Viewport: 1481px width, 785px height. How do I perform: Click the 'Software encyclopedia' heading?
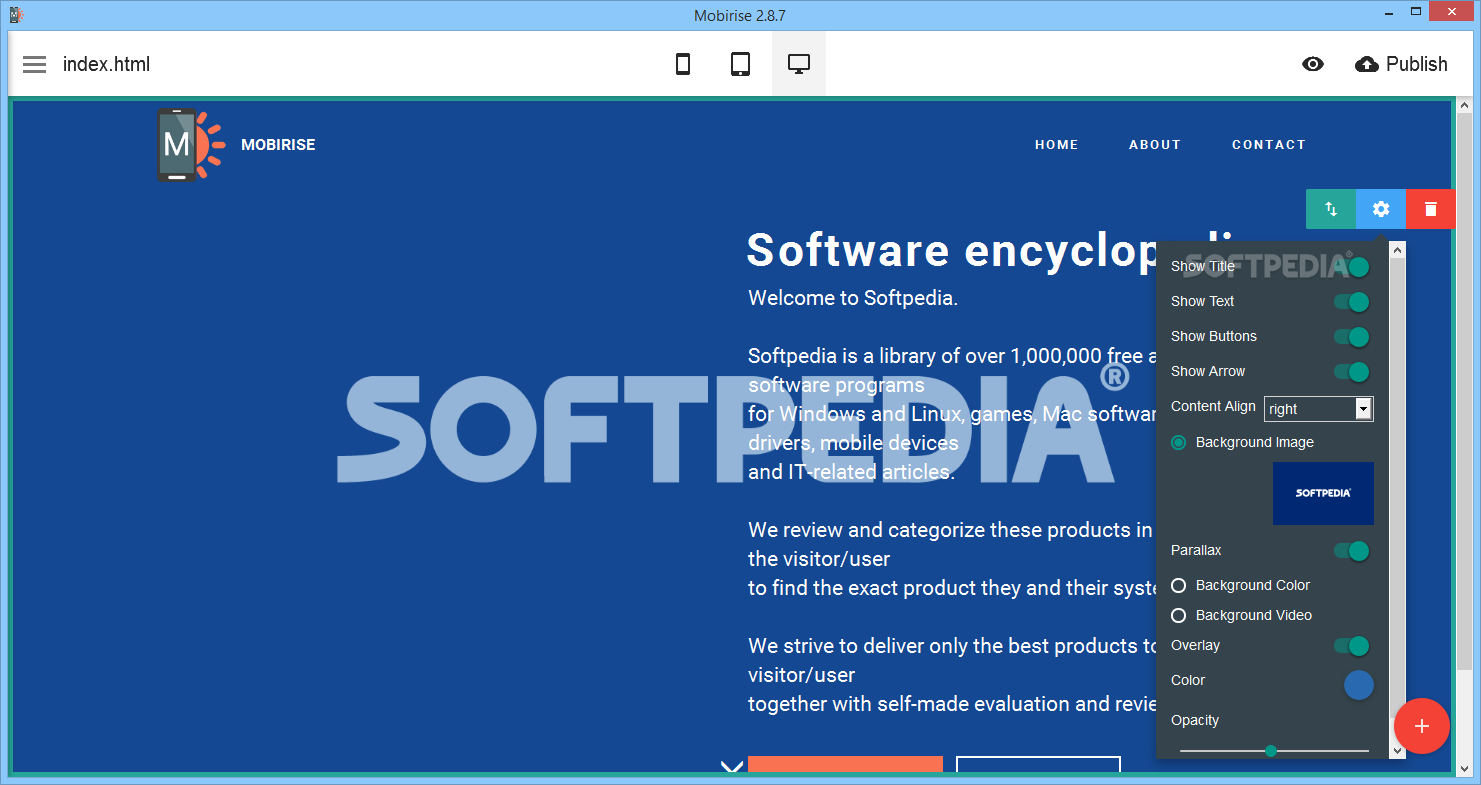(950, 250)
